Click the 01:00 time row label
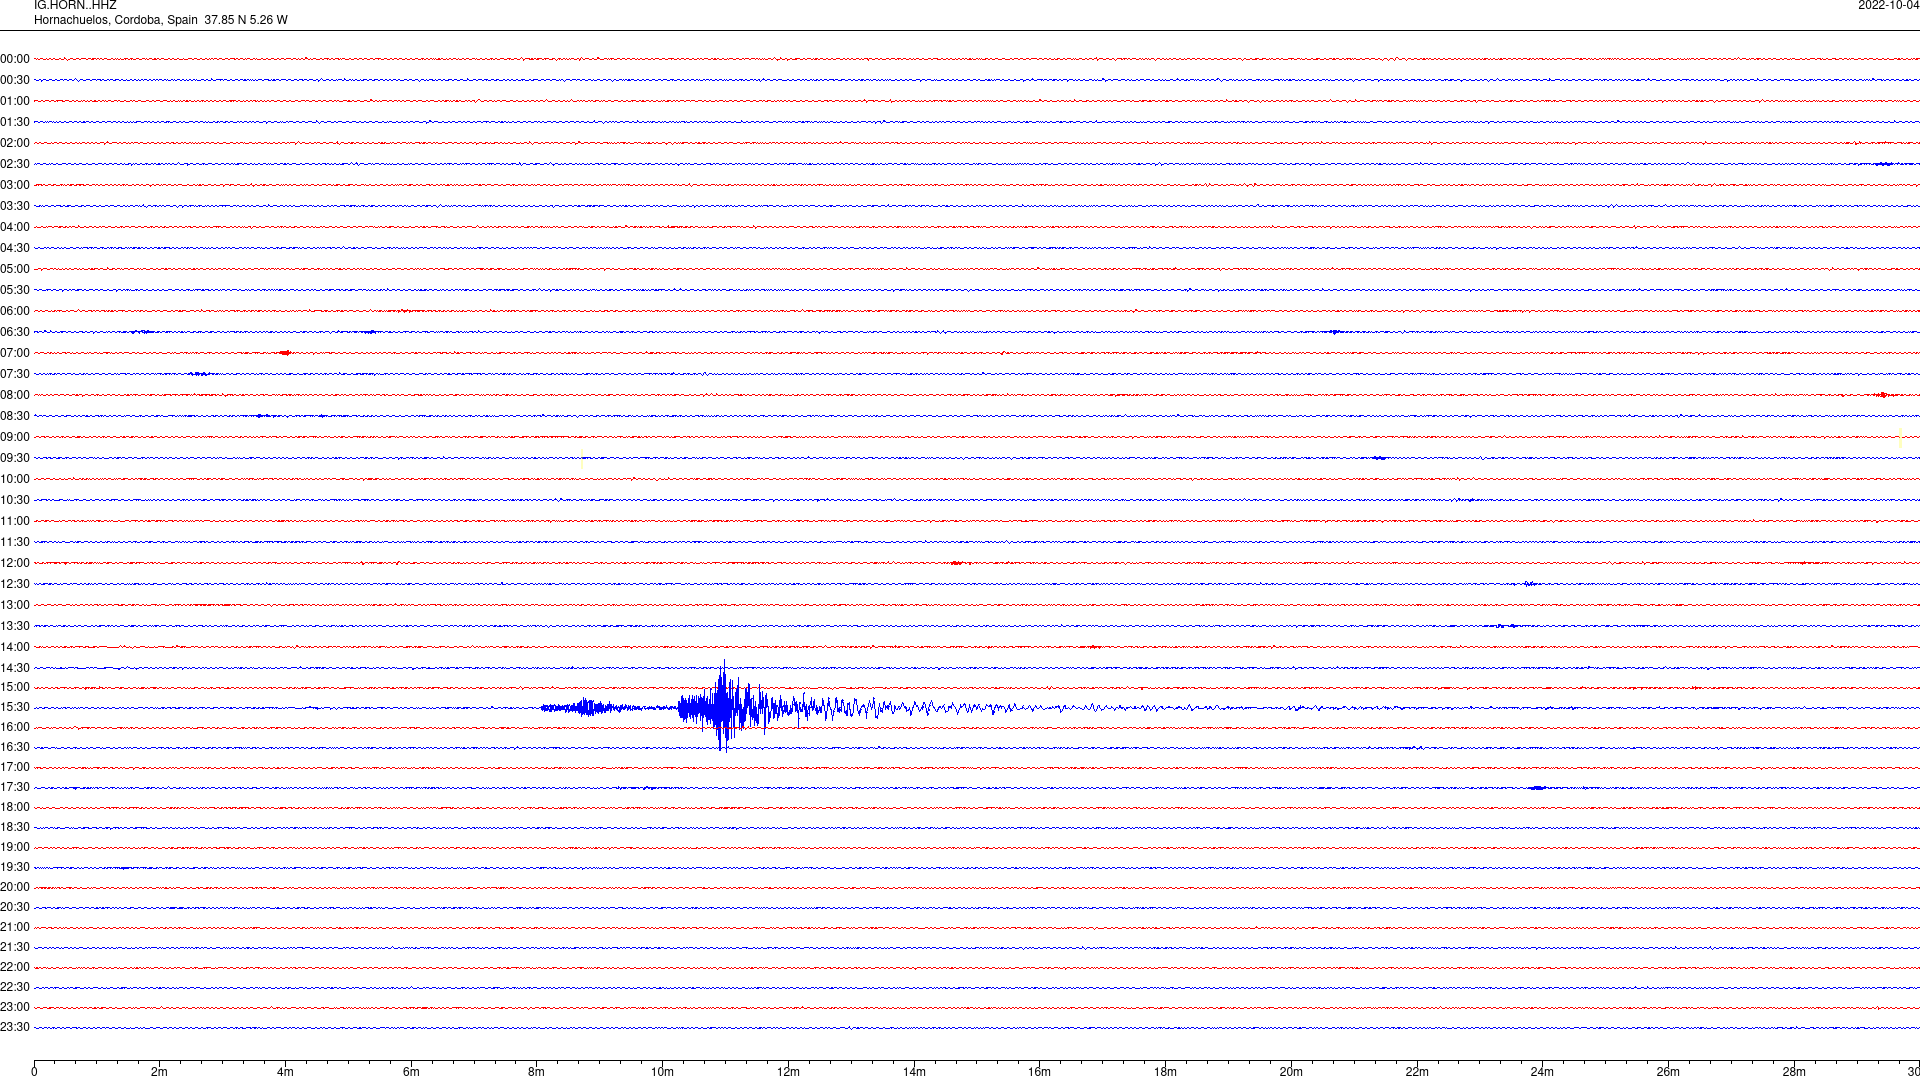1920x1080 pixels. (15, 101)
